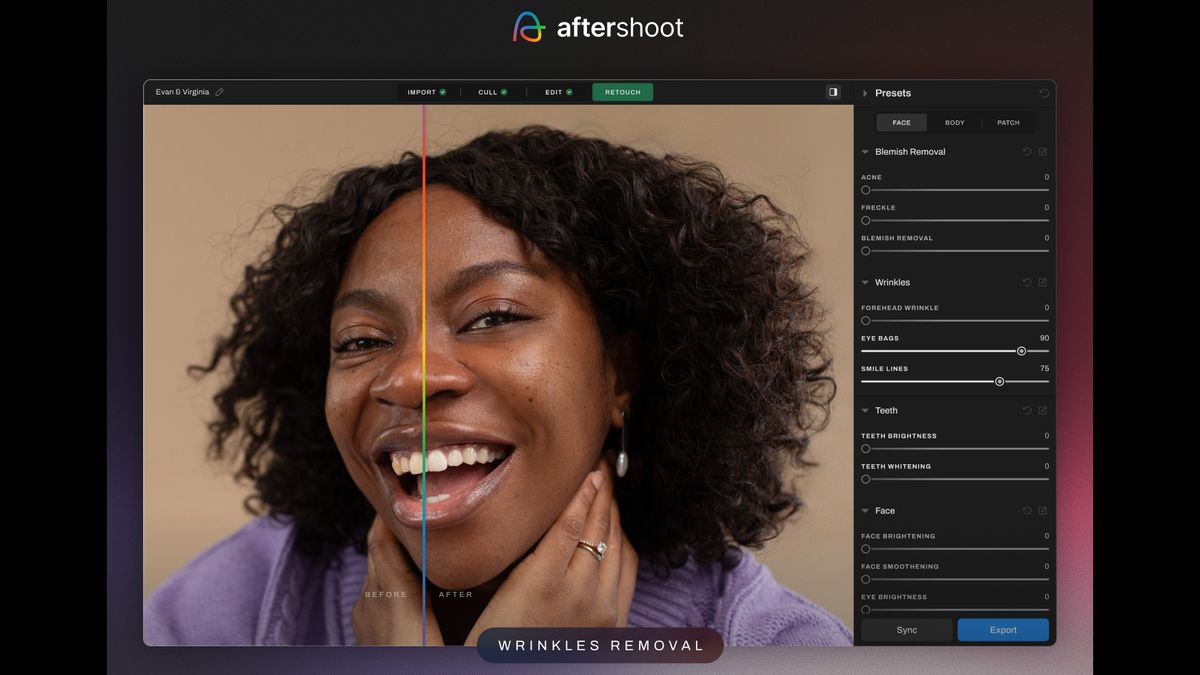This screenshot has width=1200, height=675.
Task: Expand the Presets panel chevron
Action: click(866, 93)
